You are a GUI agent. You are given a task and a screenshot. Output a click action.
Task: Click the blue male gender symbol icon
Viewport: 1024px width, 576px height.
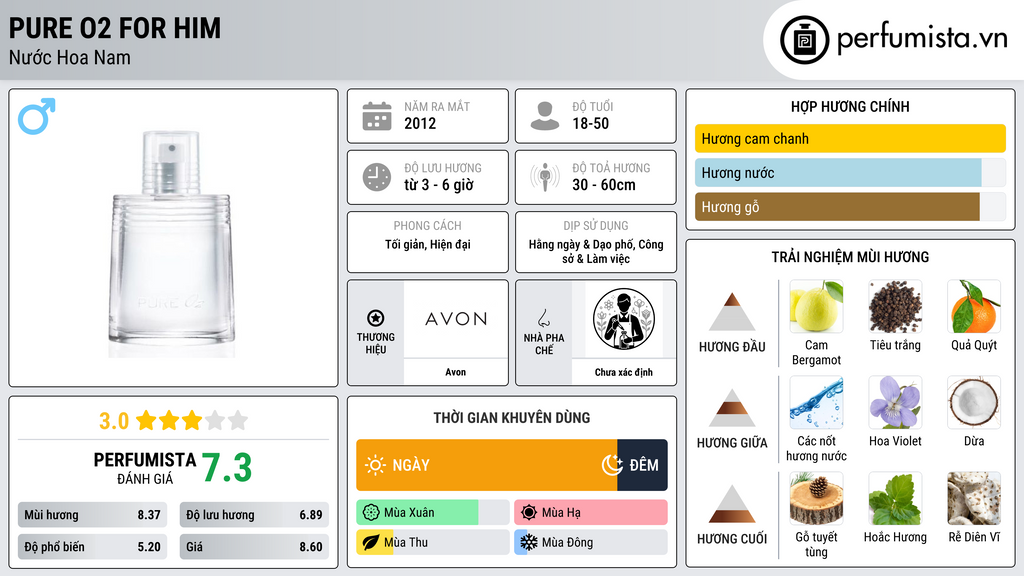(x=37, y=116)
